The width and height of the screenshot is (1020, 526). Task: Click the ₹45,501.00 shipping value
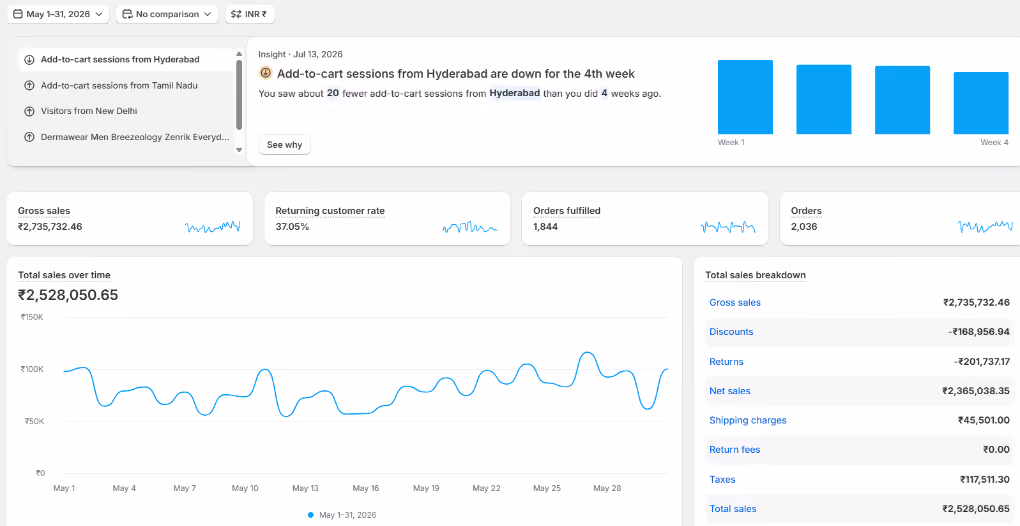(984, 420)
